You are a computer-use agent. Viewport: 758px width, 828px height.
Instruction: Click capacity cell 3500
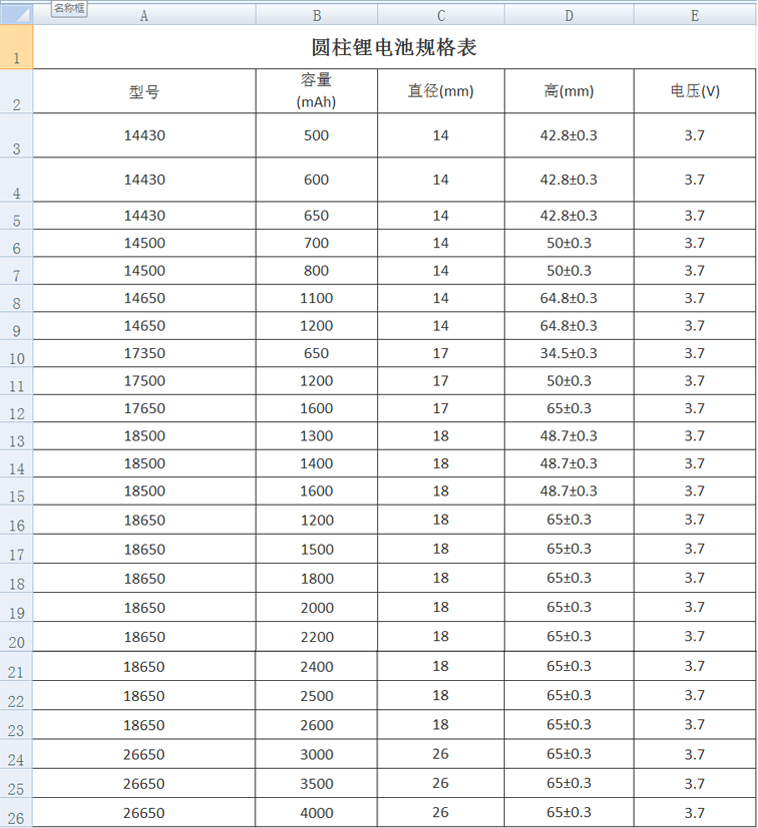[x=316, y=783]
